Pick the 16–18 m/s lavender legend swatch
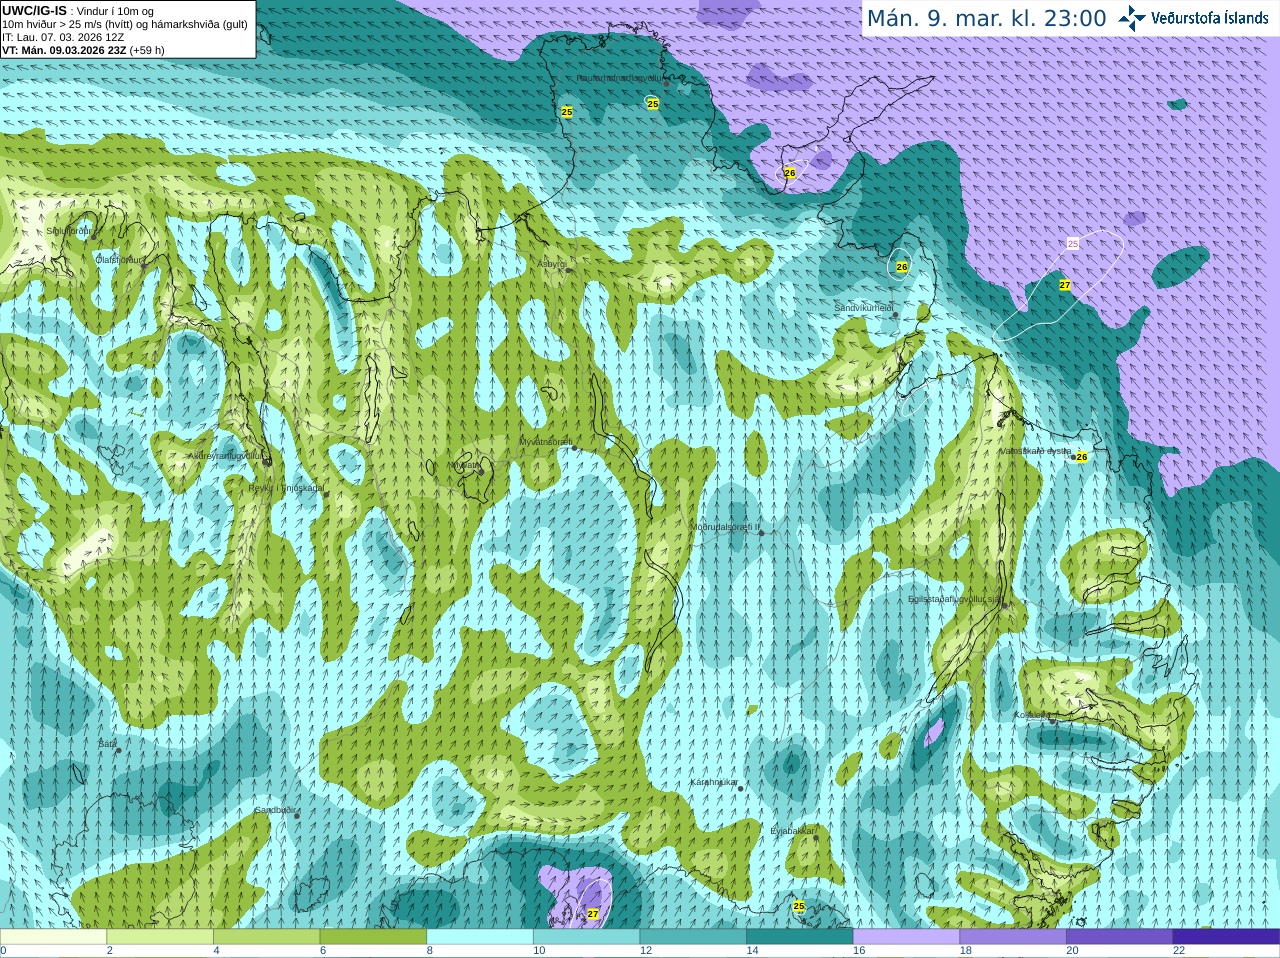The width and height of the screenshot is (1280, 958). 906,936
